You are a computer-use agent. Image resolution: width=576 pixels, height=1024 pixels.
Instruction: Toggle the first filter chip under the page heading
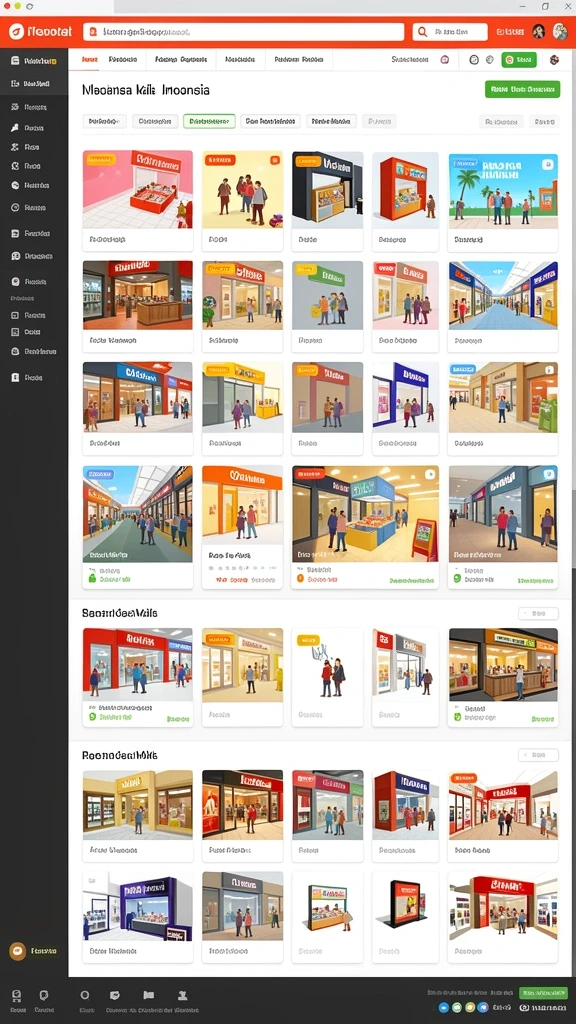click(104, 121)
